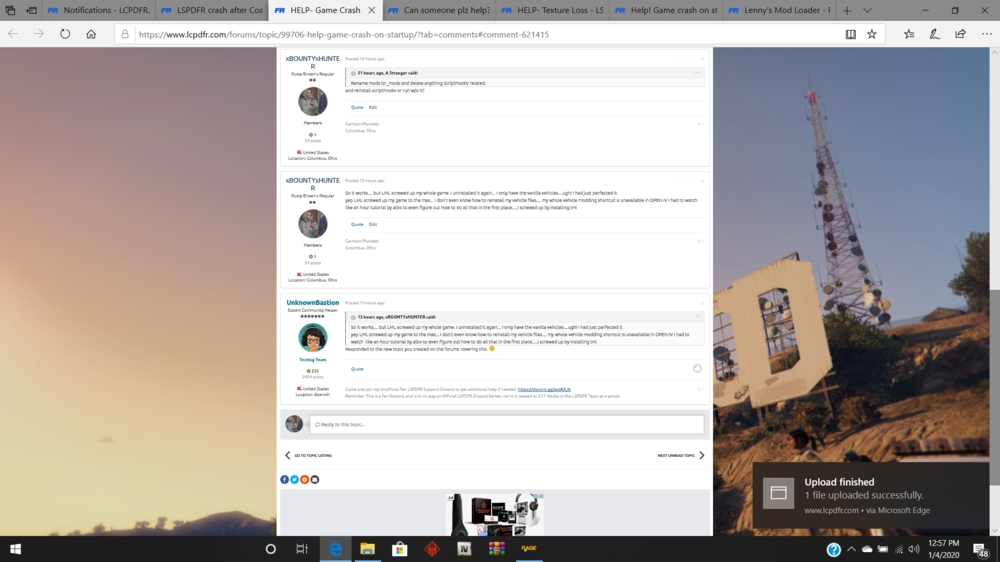The height and width of the screenshot is (562, 1000).
Task: Show tabs you've set aside
Action: [x=10, y=10]
